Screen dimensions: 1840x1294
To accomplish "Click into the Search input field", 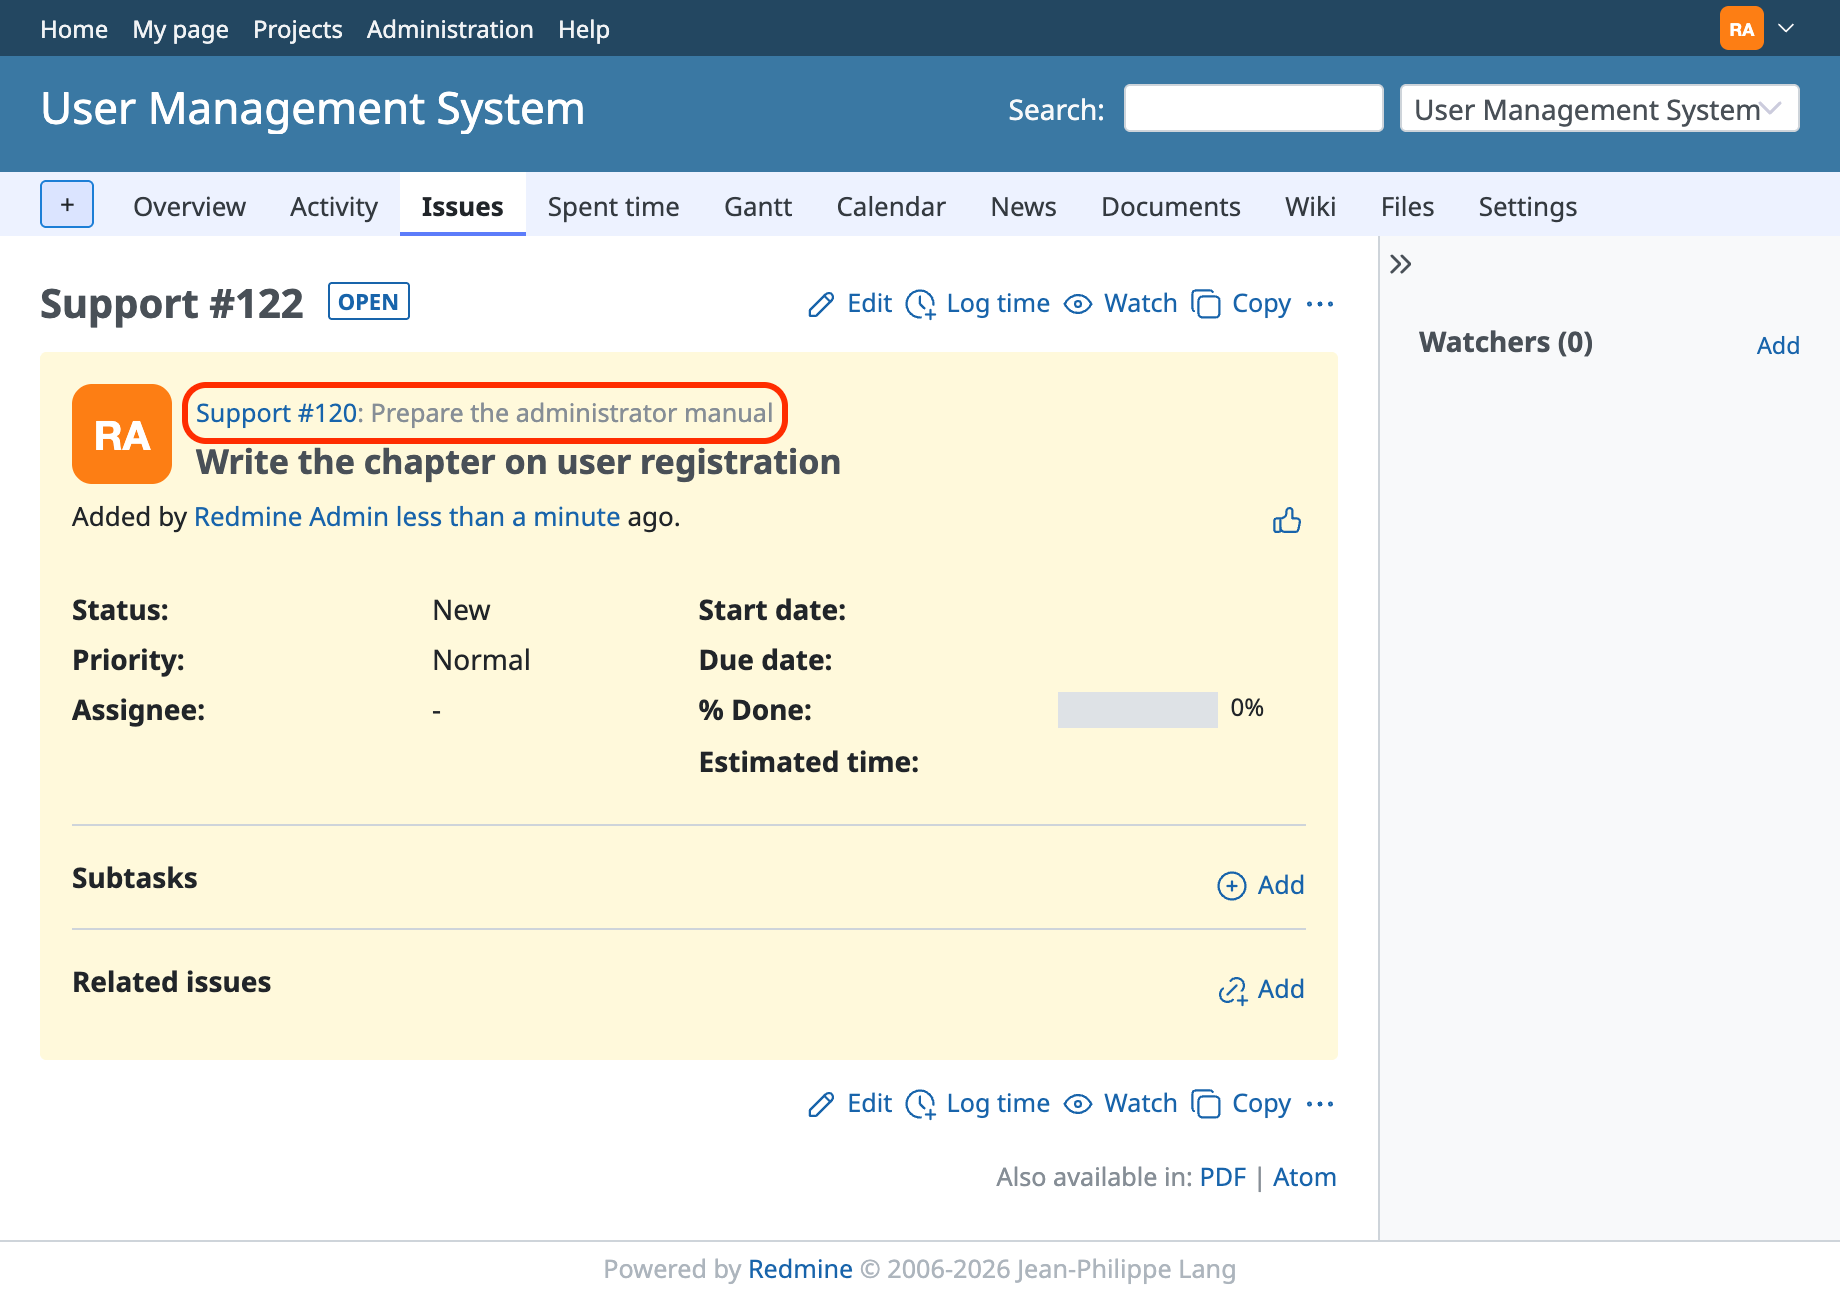I will pos(1254,108).
